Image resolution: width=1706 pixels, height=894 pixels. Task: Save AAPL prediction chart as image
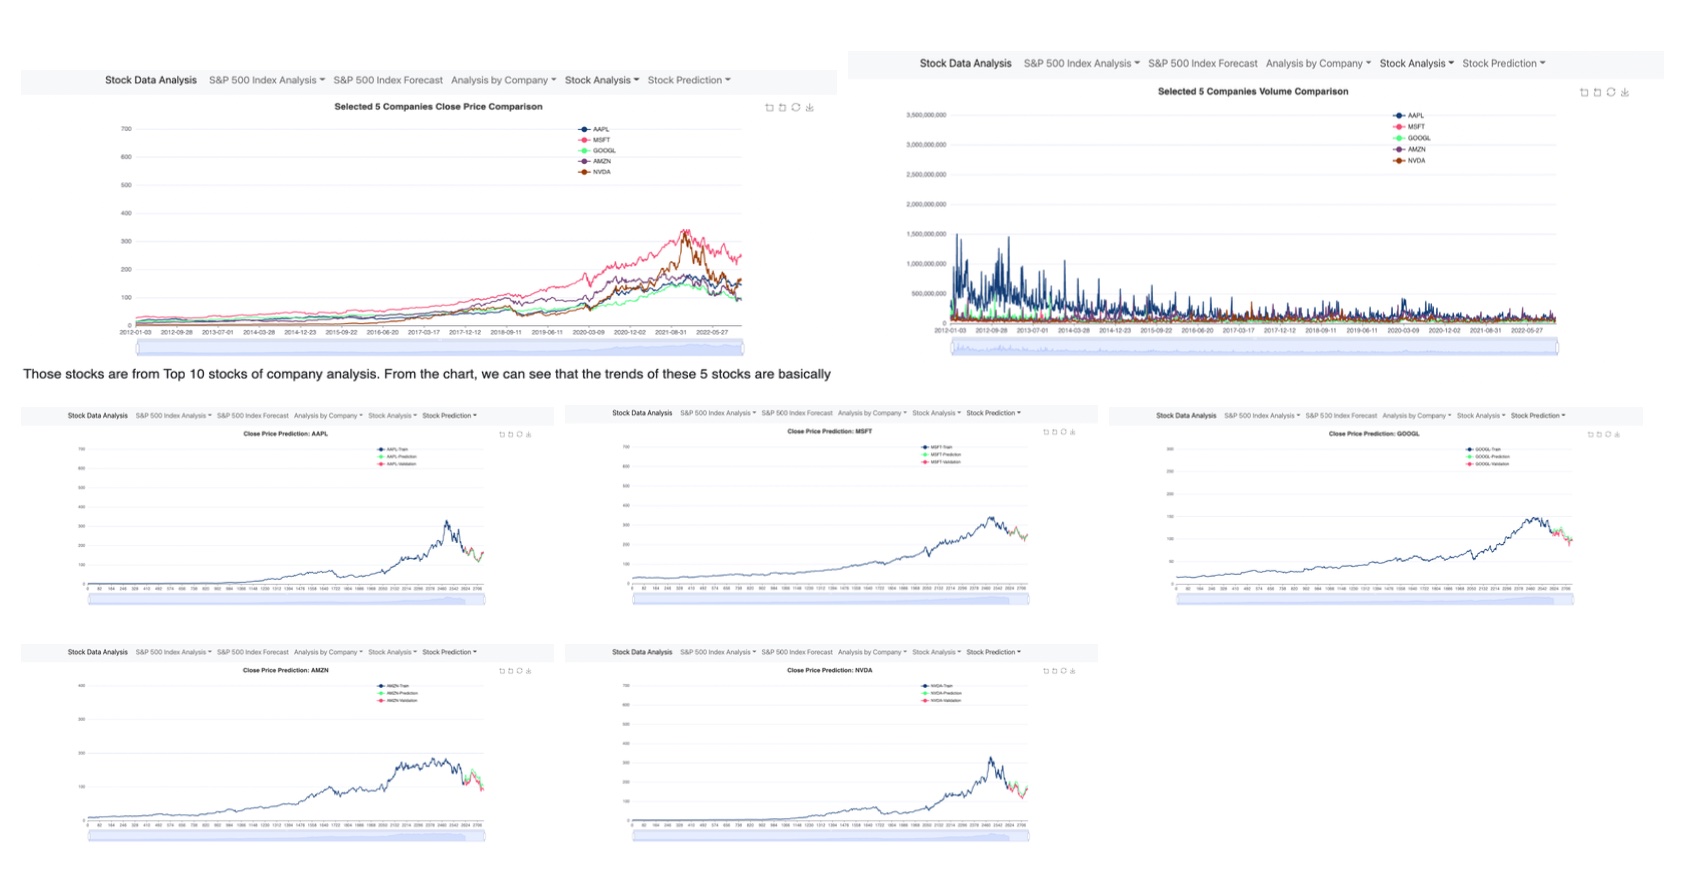click(529, 434)
